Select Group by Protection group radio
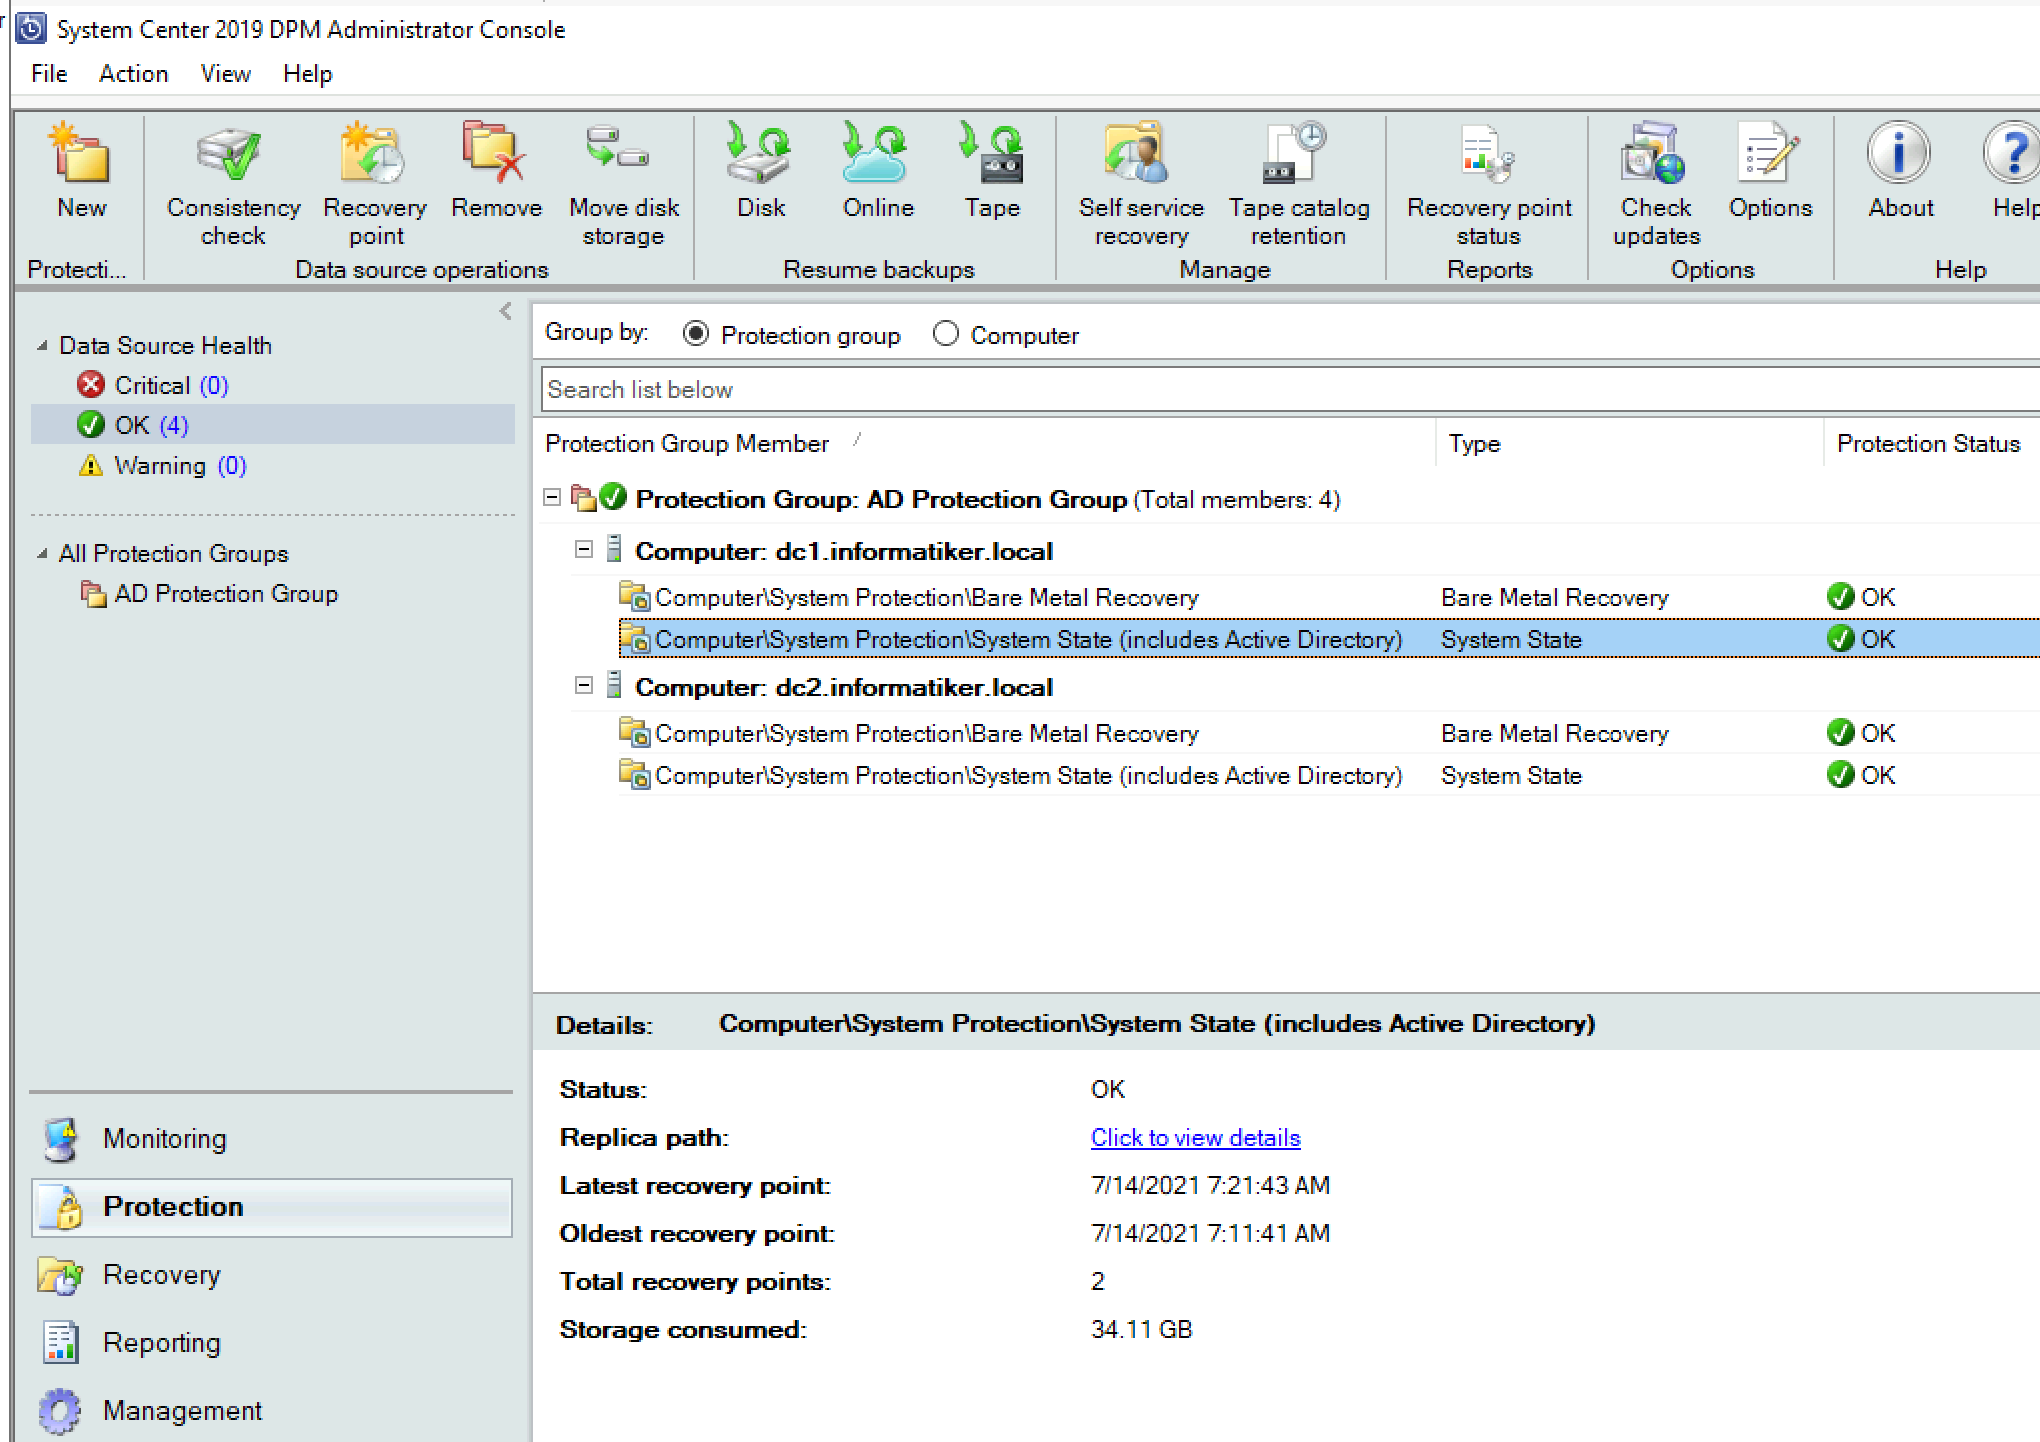Image resolution: width=2040 pixels, height=1442 pixels. (x=696, y=333)
